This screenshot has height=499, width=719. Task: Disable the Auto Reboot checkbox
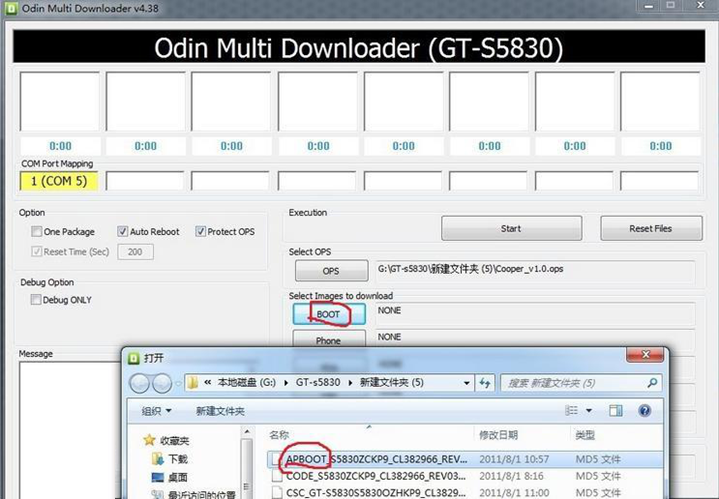(x=122, y=231)
